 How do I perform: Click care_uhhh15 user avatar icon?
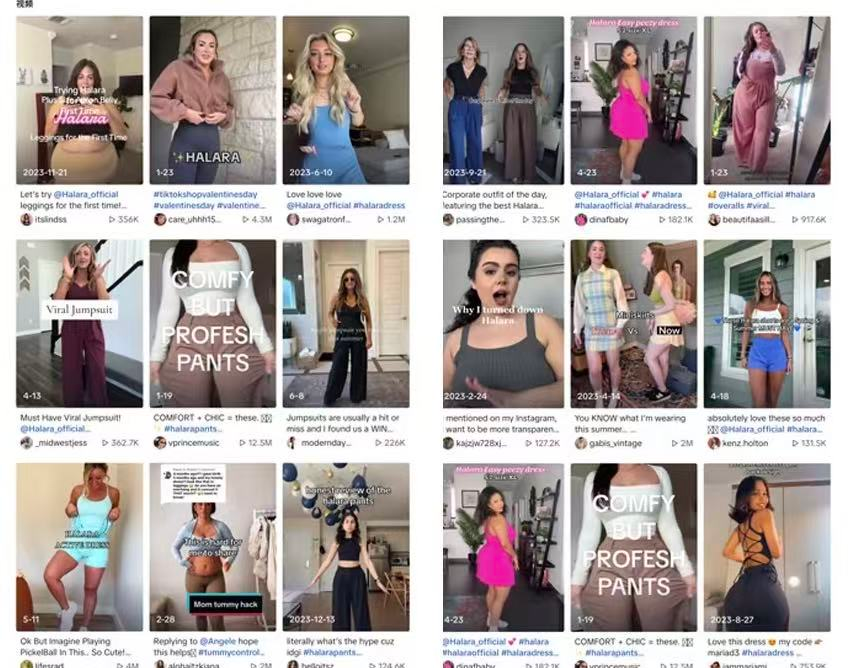(x=160, y=220)
